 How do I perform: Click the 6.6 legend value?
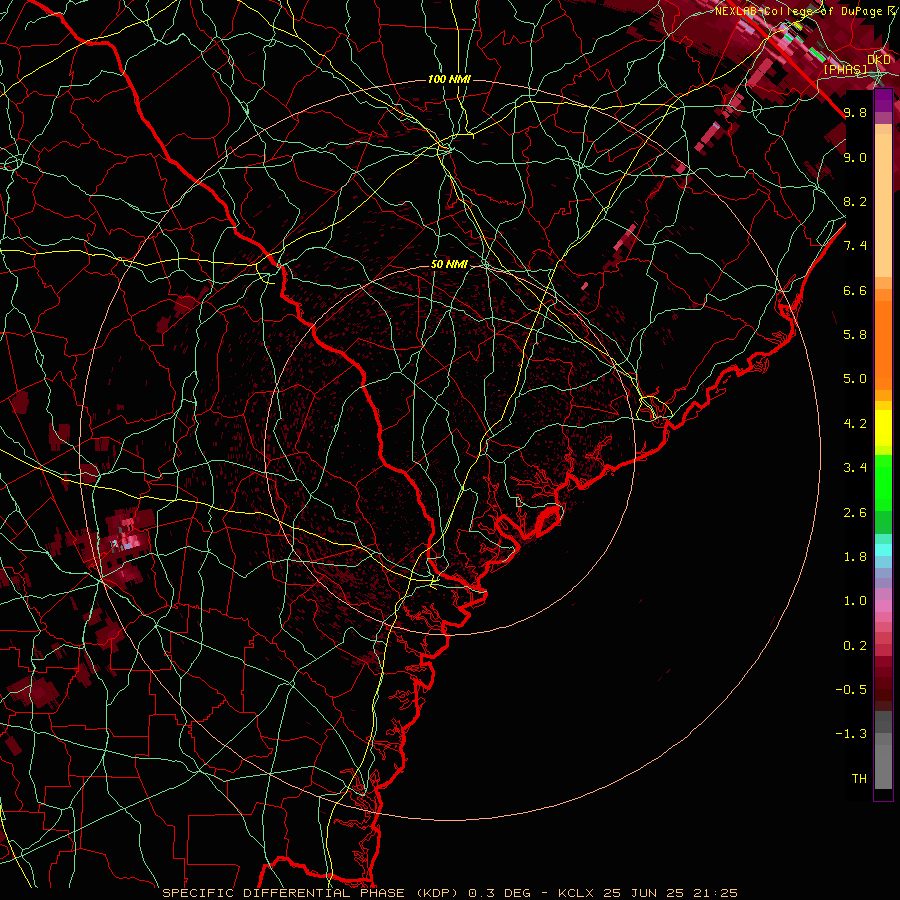click(855, 290)
